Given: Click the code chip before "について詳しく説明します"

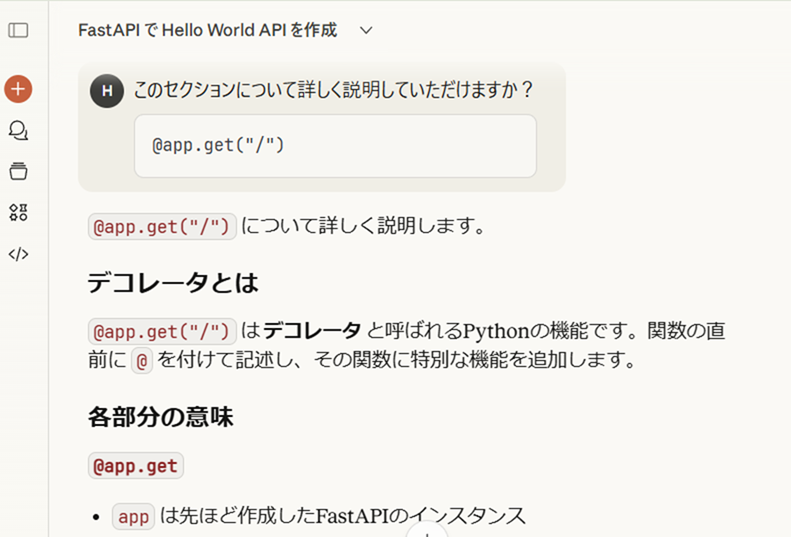Looking at the screenshot, I should tap(162, 227).
